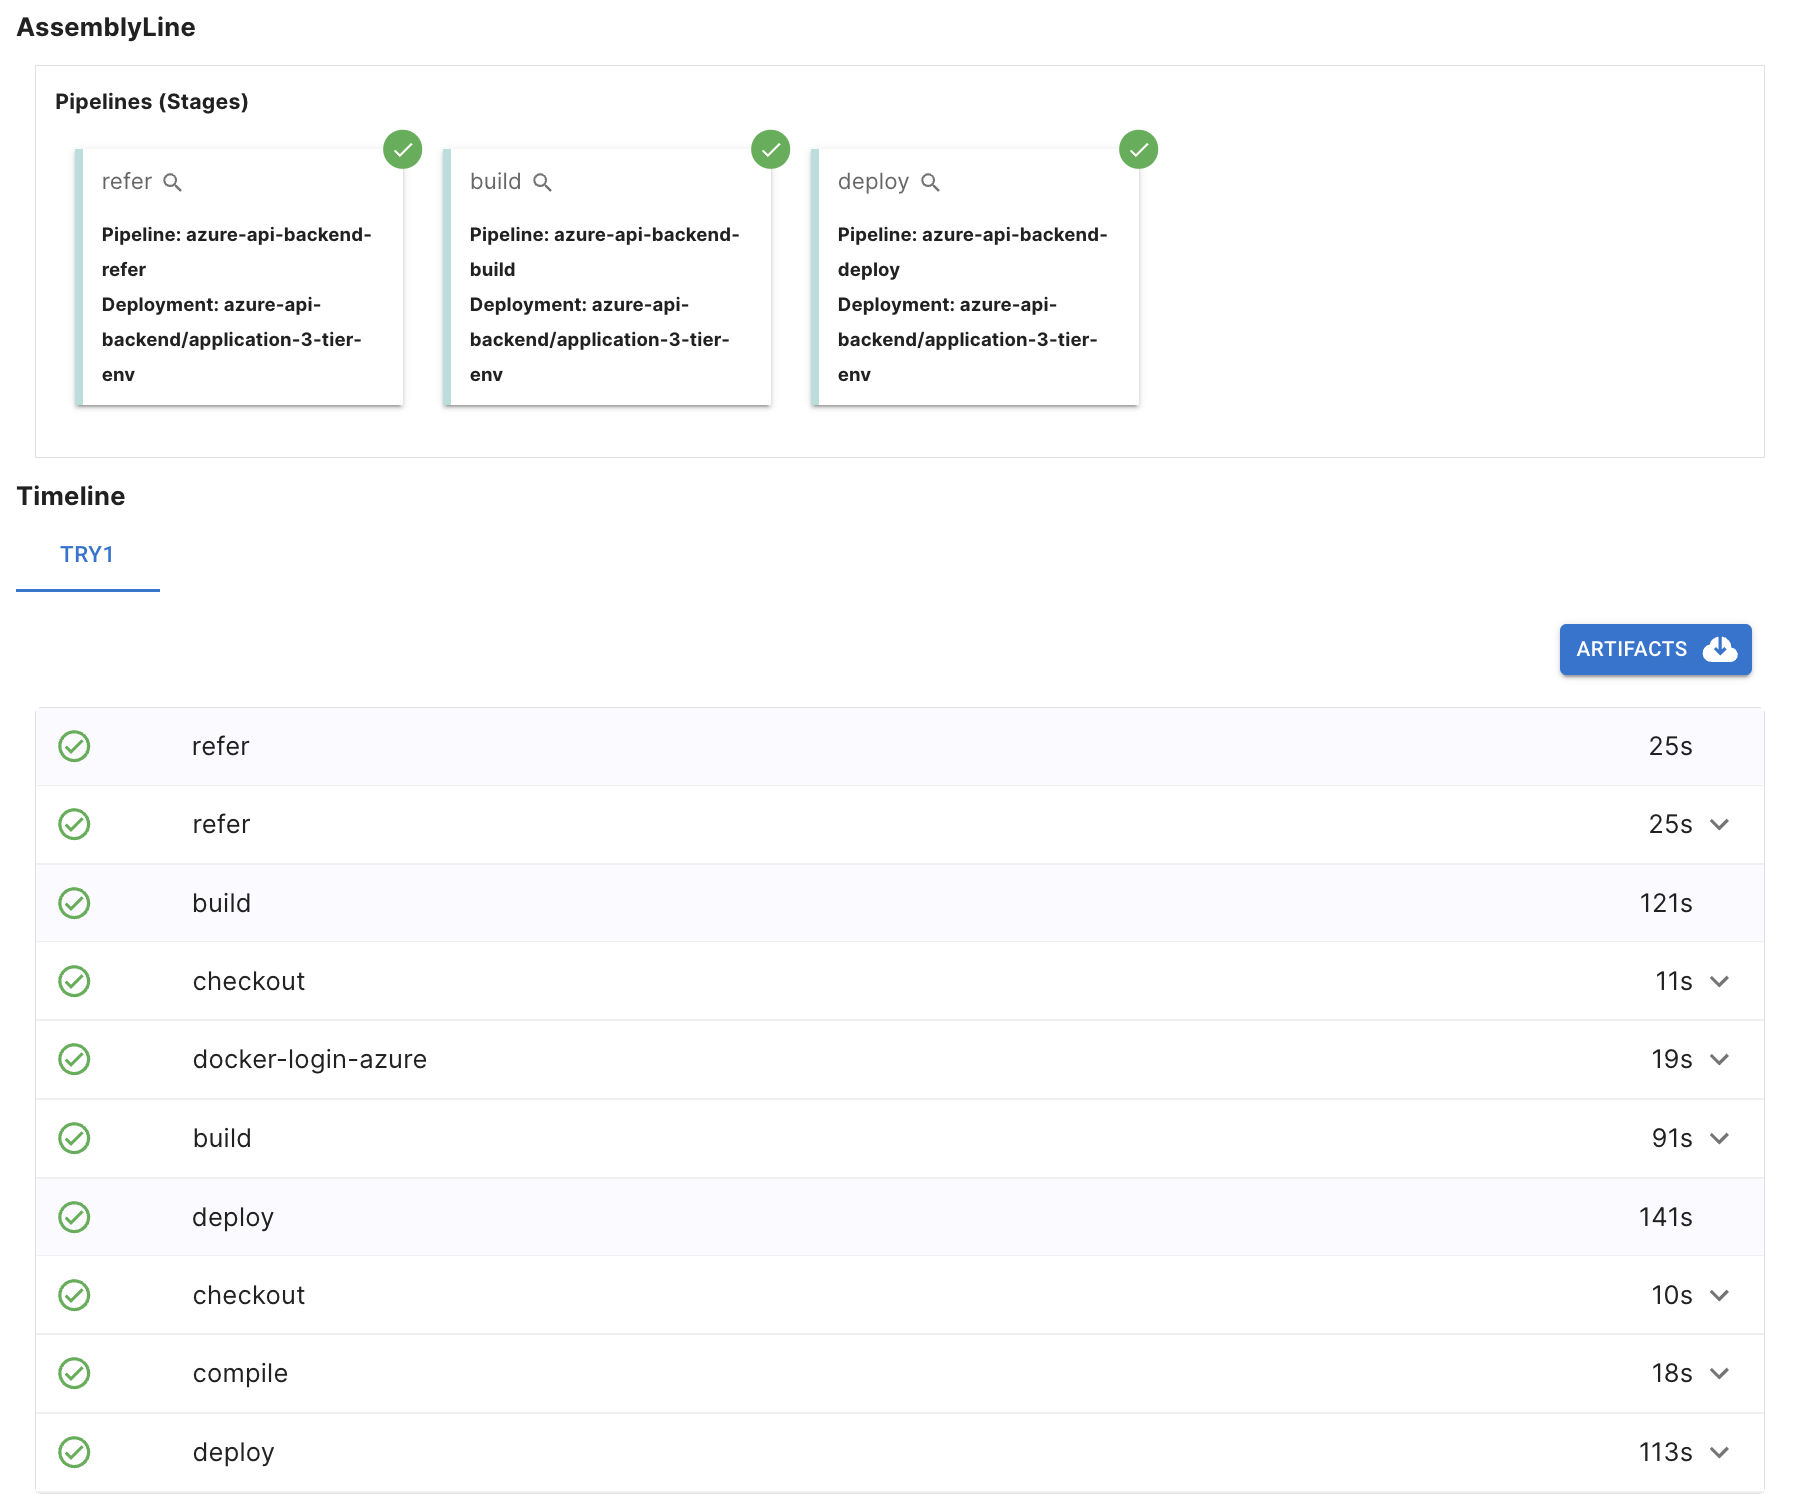The image size is (1796, 1510).
Task: Select the 141s deploy stage row
Action: click(899, 1217)
